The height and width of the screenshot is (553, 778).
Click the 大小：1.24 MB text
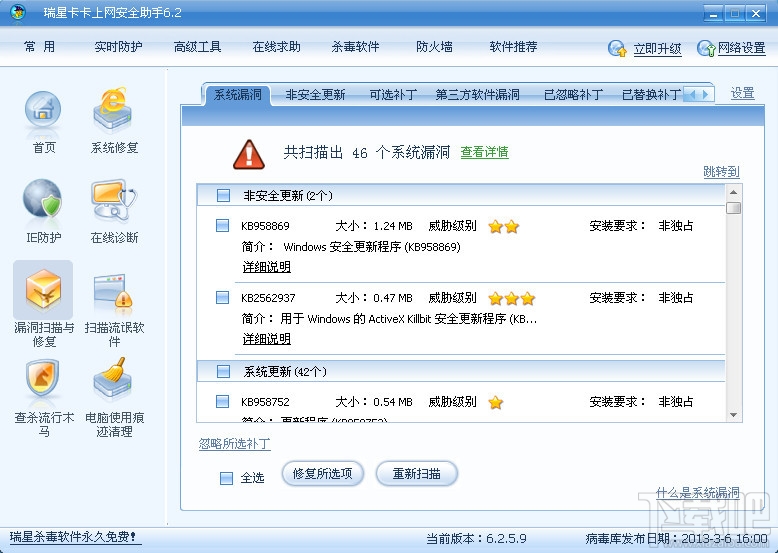tap(374, 226)
